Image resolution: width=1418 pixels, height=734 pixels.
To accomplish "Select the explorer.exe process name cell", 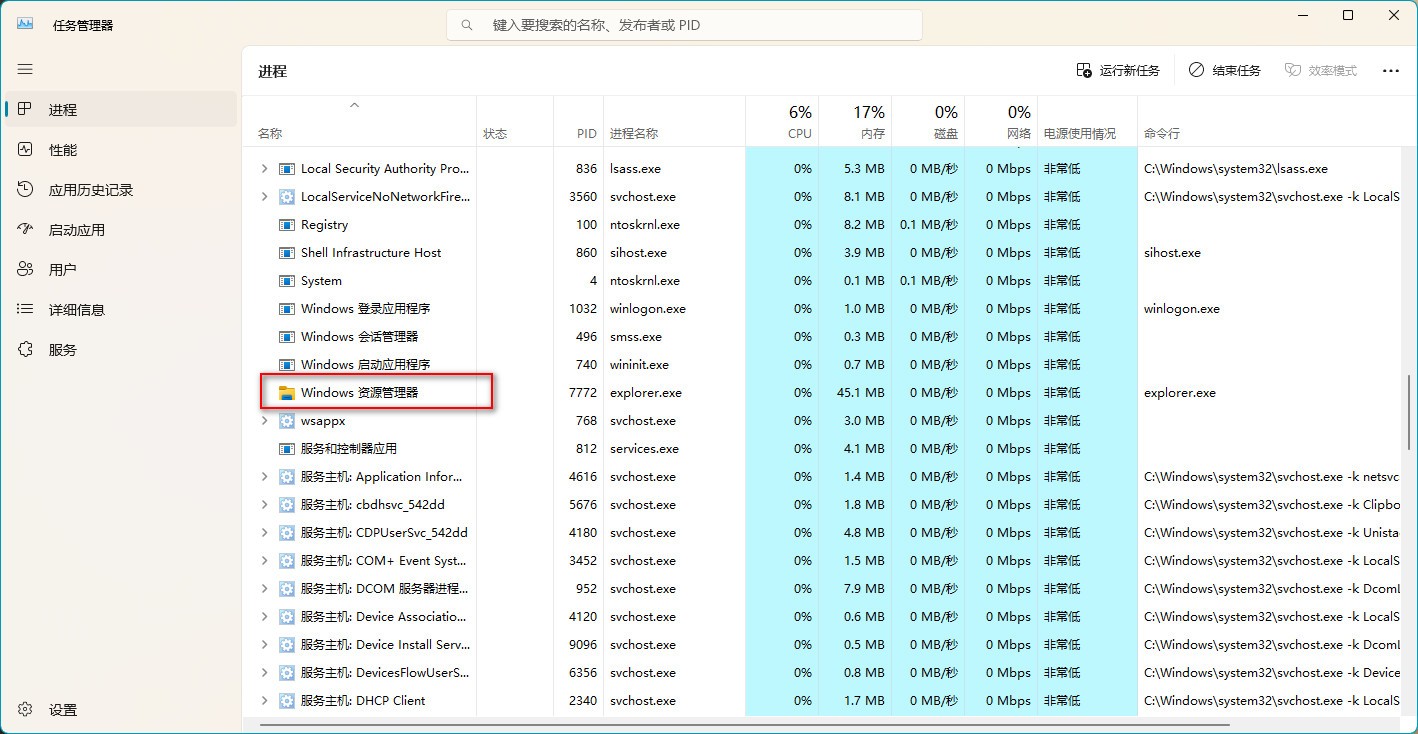I will pos(675,393).
